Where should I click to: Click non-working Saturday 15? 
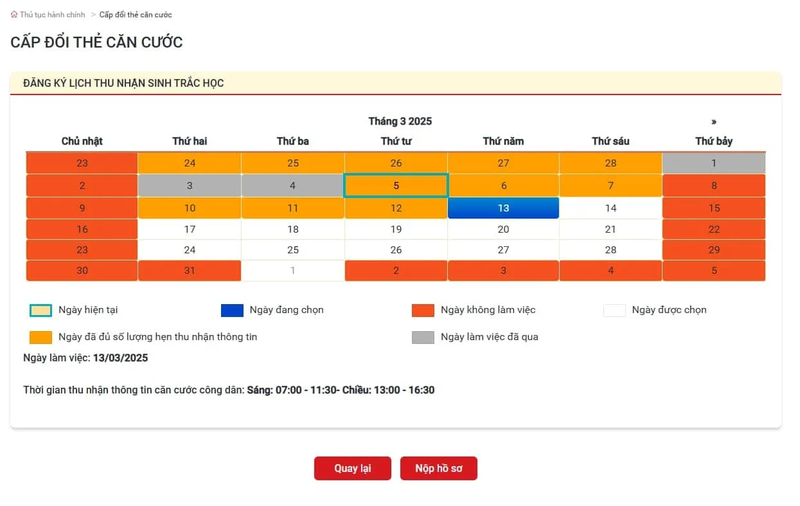pos(714,208)
